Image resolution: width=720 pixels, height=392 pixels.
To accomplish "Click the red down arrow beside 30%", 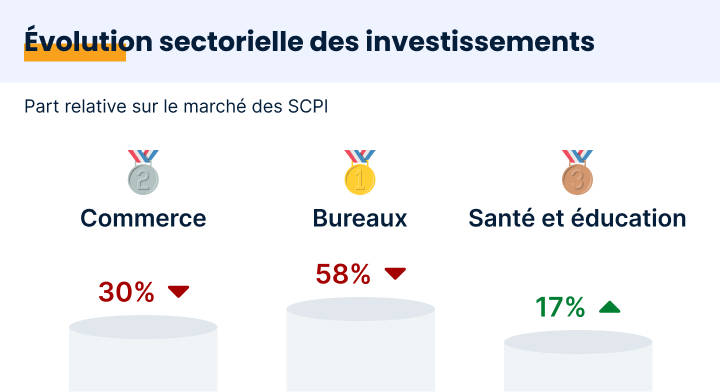I will (x=179, y=291).
